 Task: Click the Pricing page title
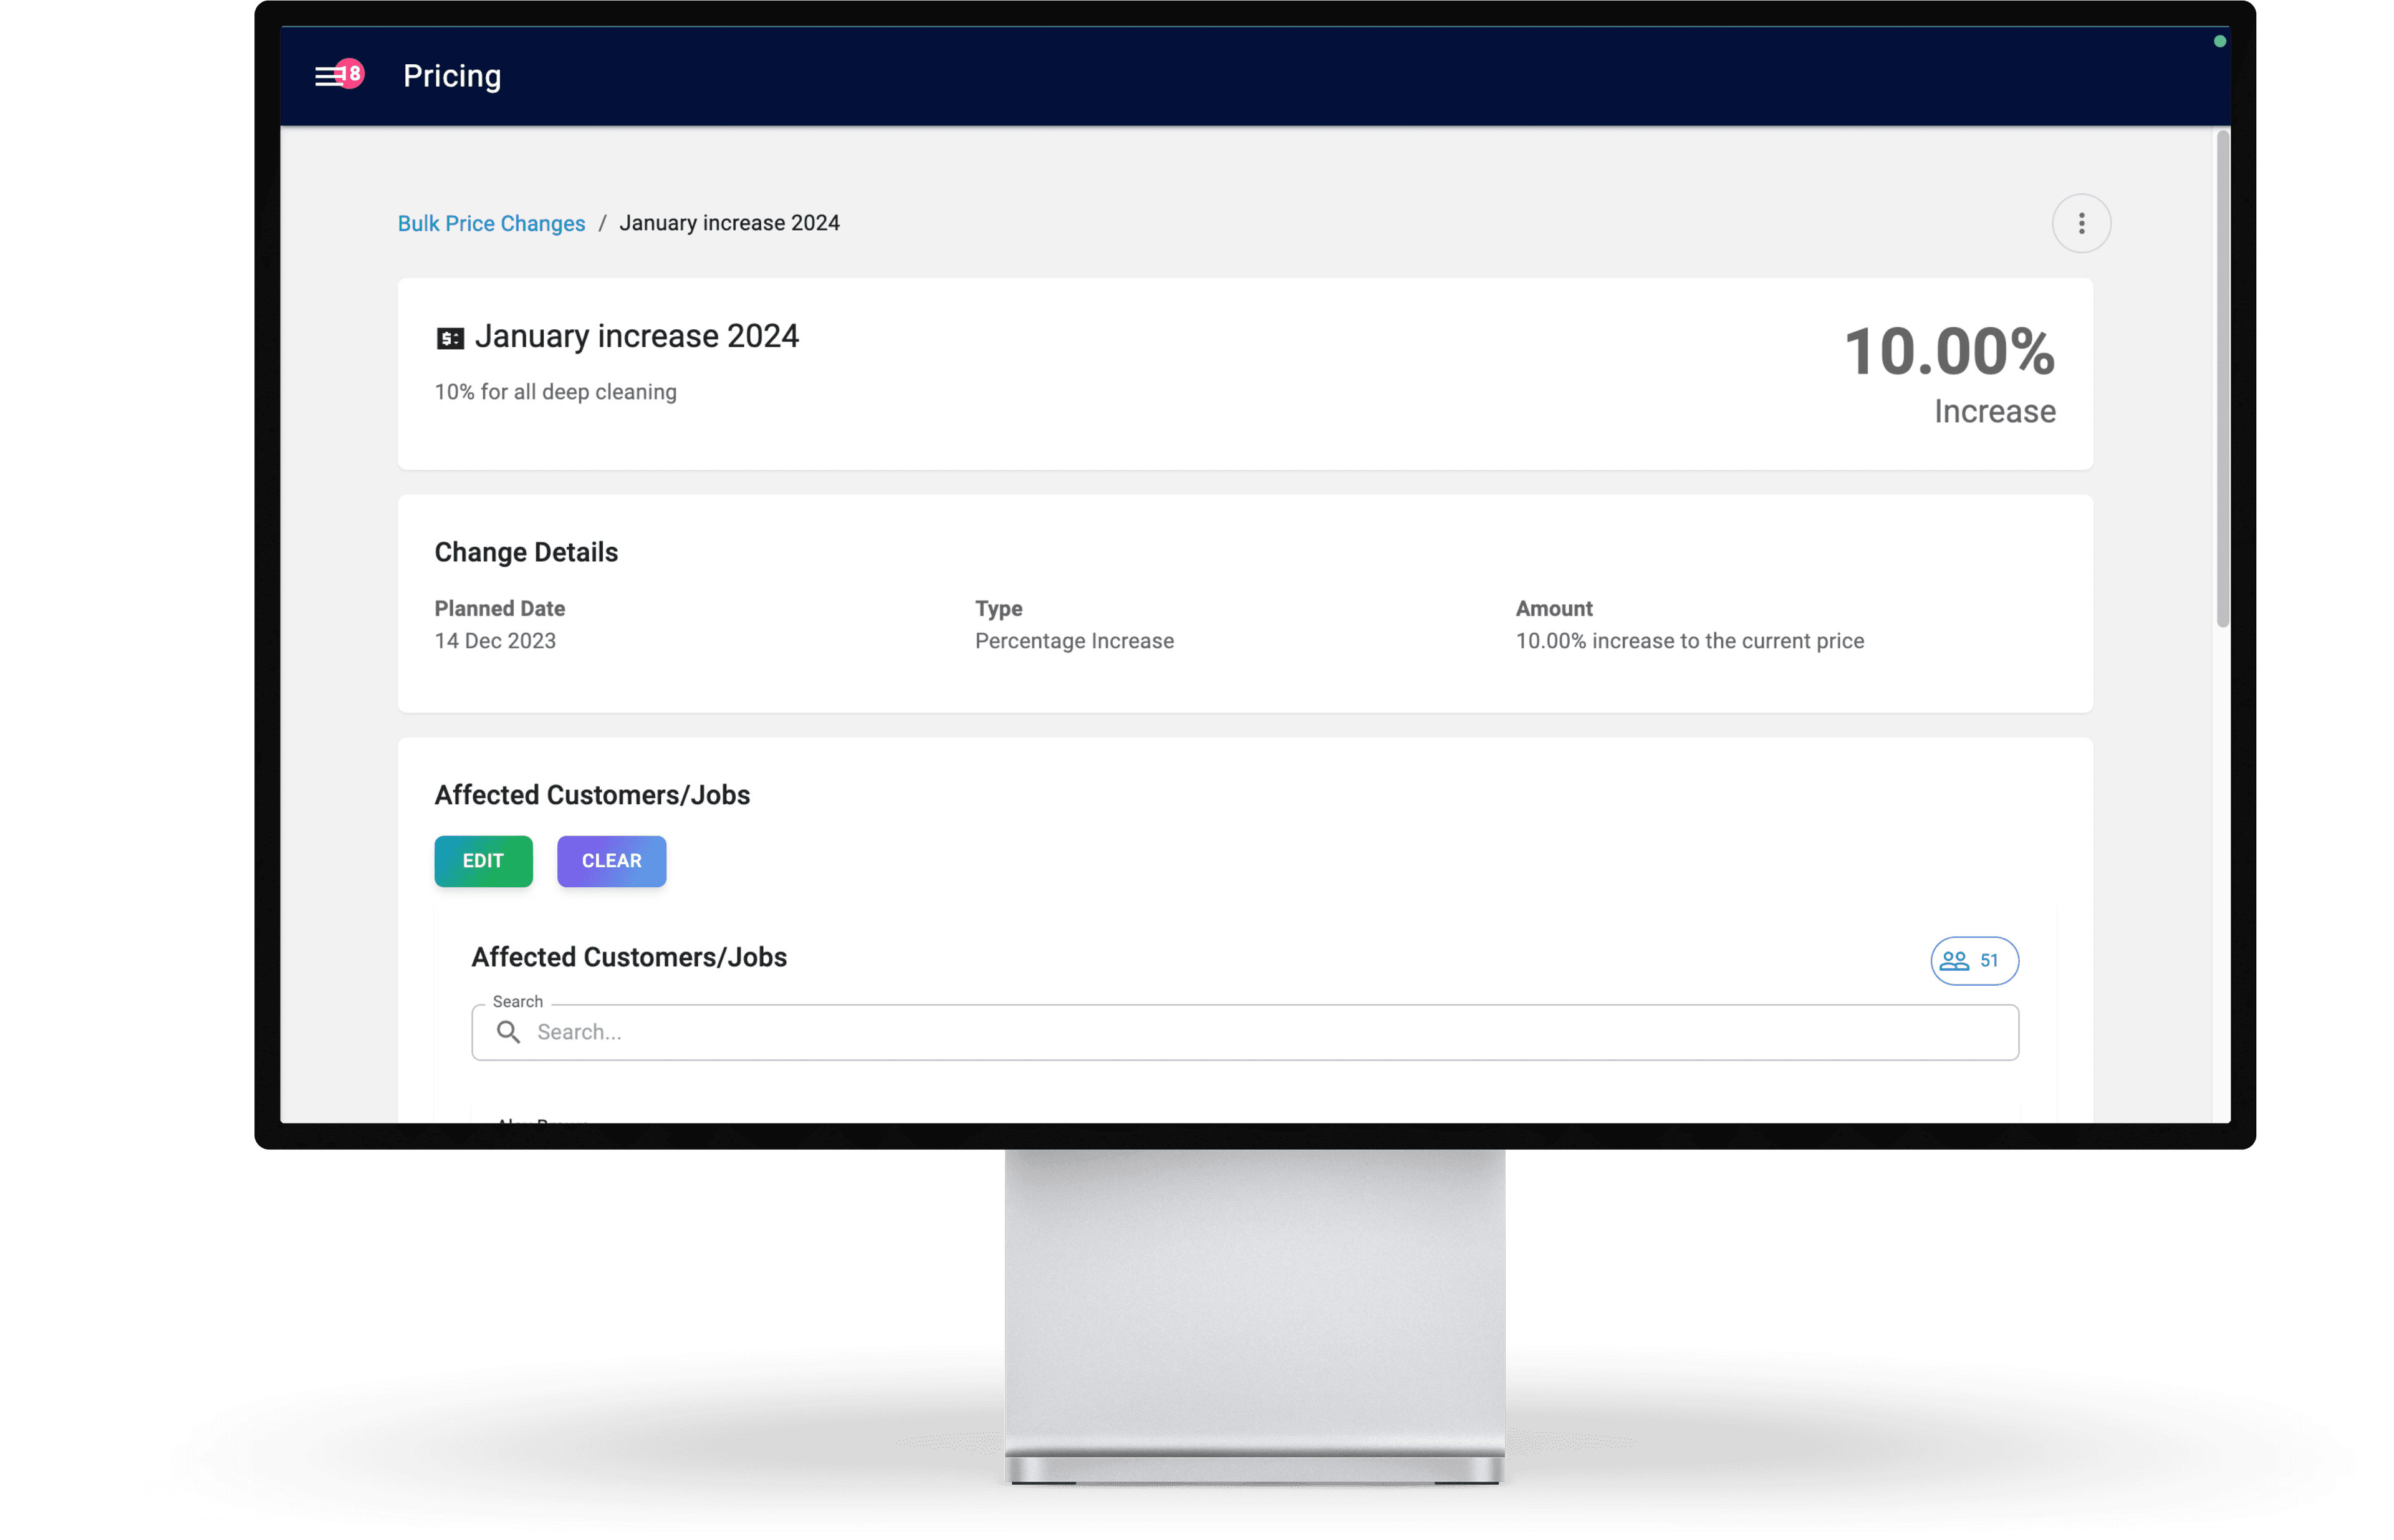452,76
